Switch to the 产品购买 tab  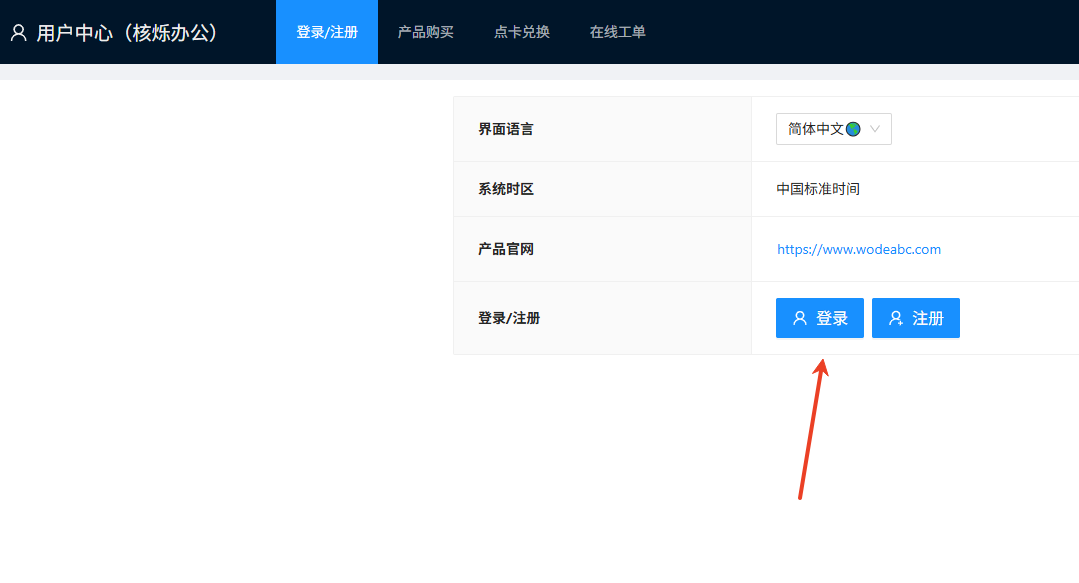(426, 32)
